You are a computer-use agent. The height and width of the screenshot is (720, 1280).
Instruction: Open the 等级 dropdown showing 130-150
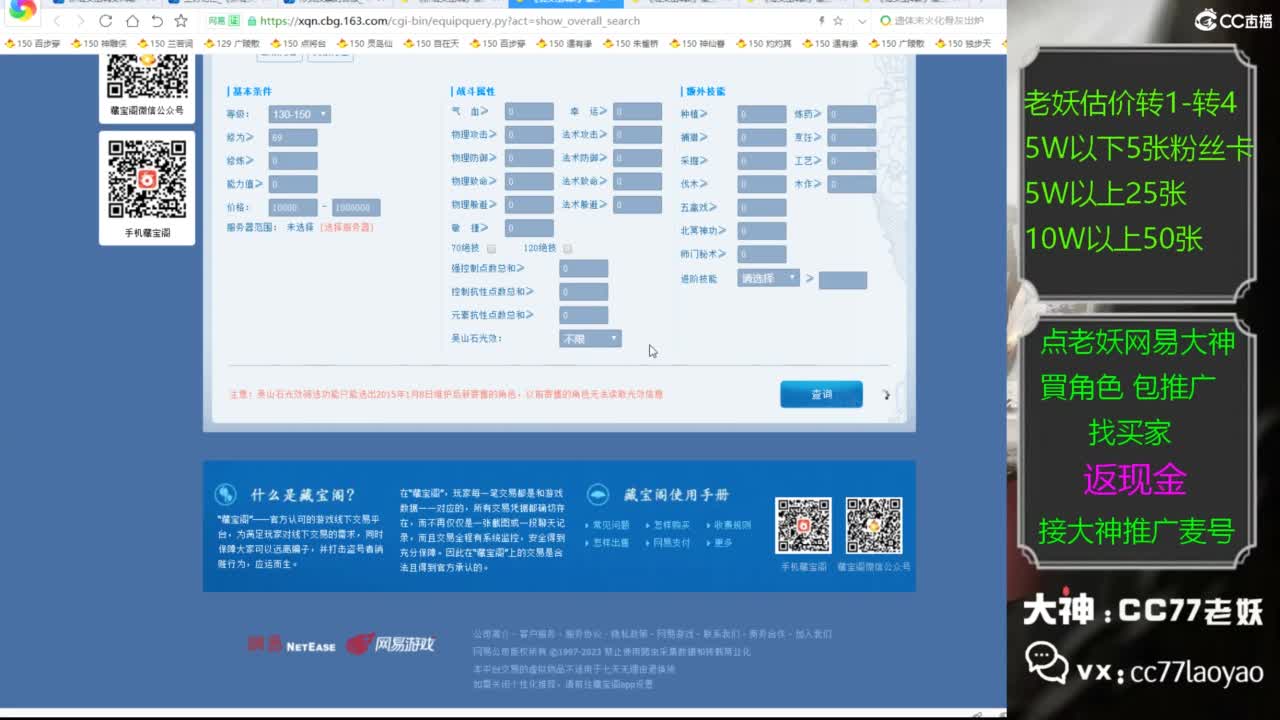pyautogui.click(x=300, y=113)
